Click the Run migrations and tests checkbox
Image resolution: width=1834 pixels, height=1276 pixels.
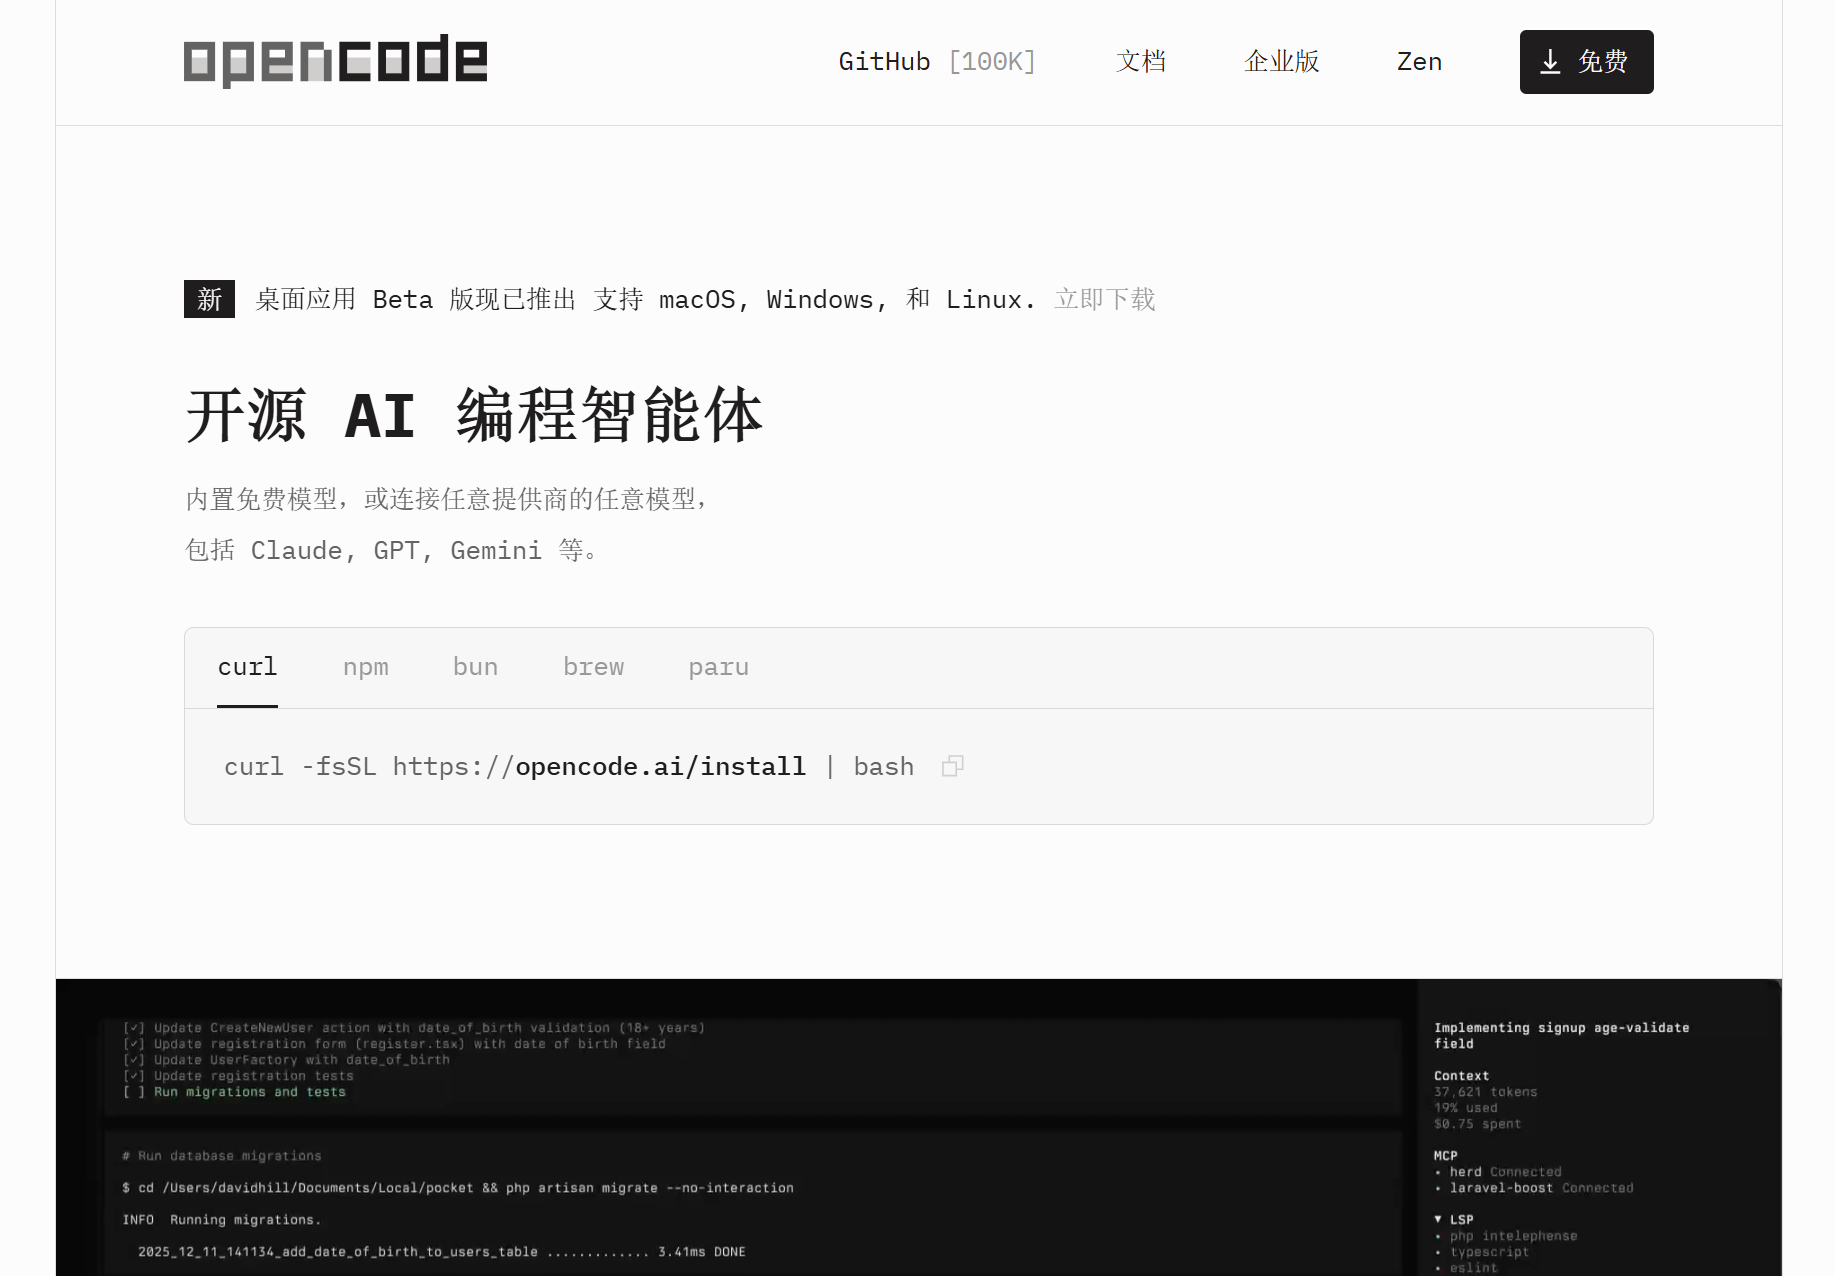tap(134, 1091)
